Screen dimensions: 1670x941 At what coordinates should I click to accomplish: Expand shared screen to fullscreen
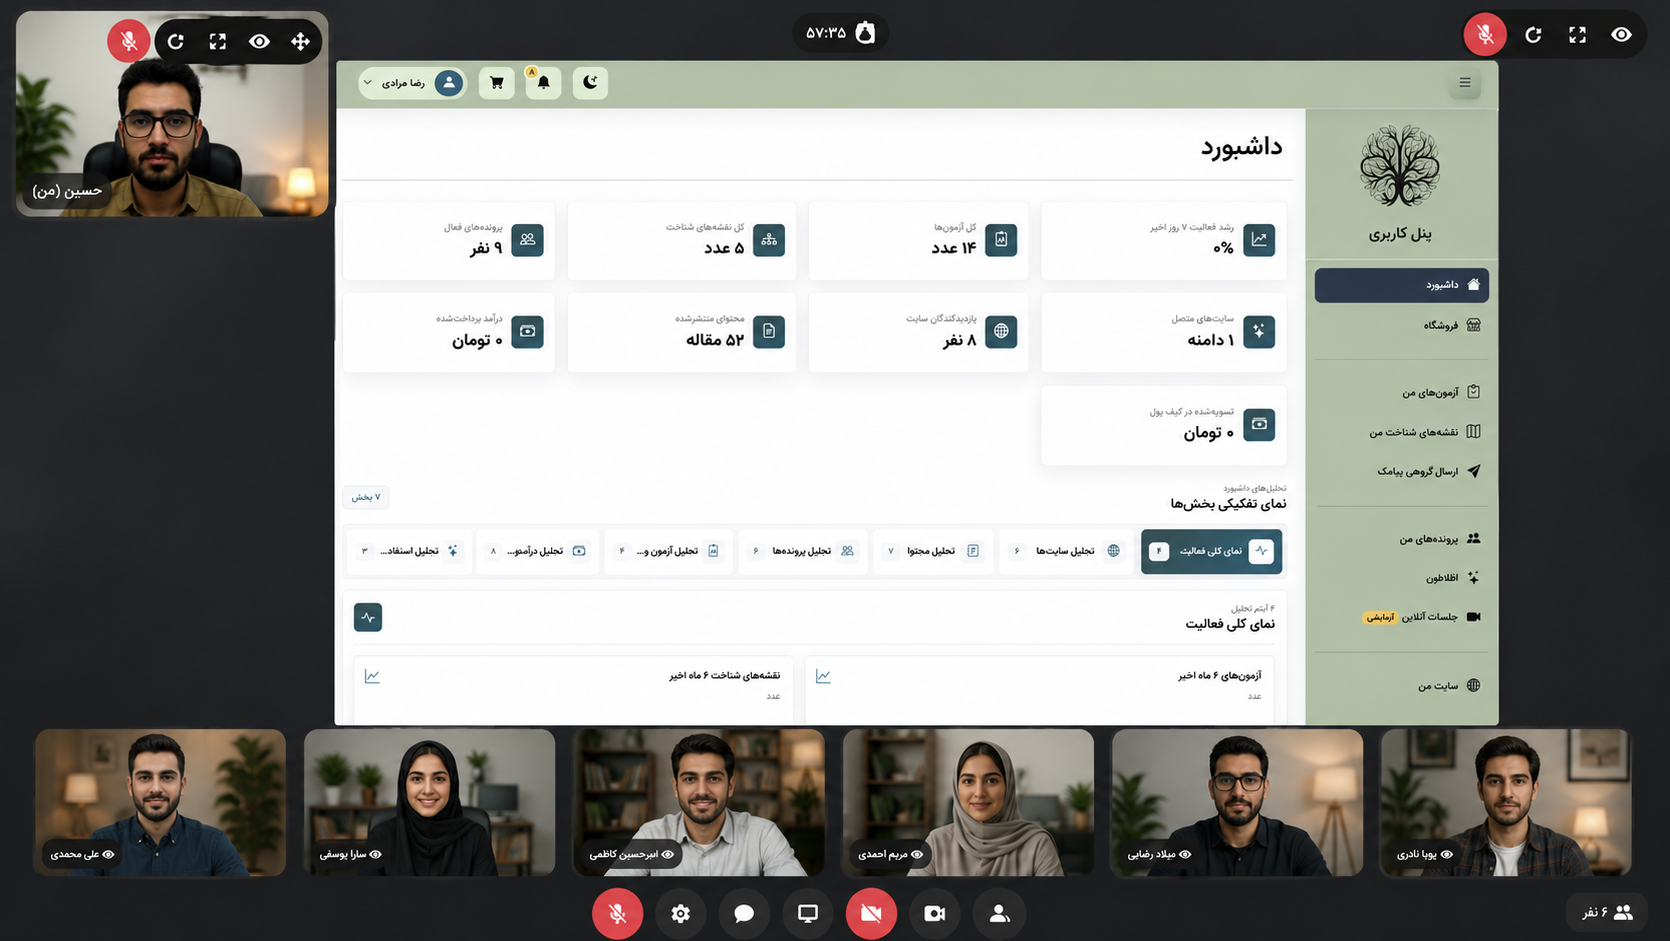(1578, 35)
